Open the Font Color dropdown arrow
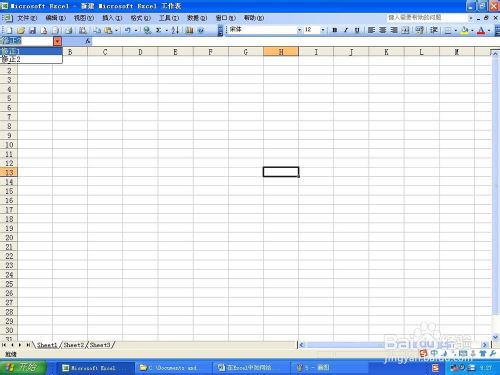500x375 pixels. (x=489, y=30)
